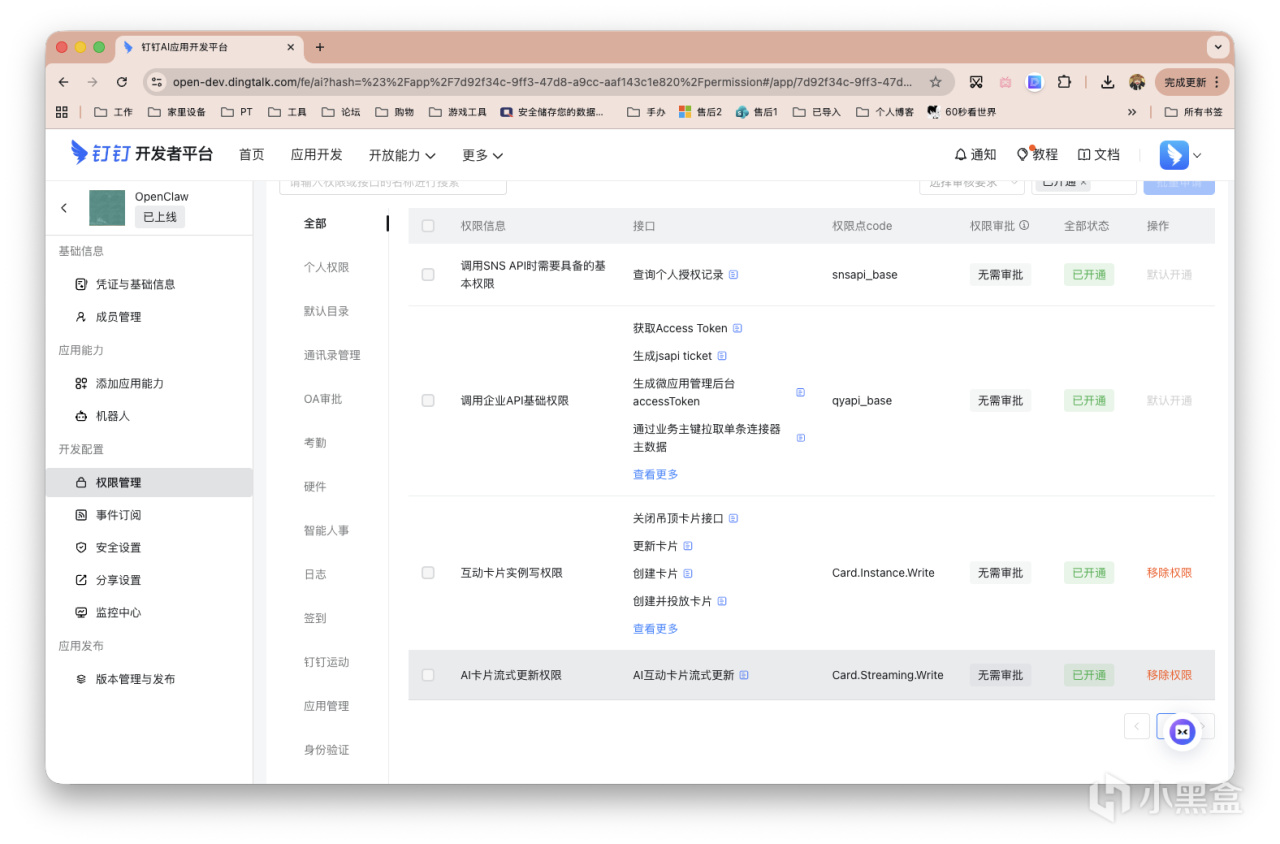The image size is (1280, 844).
Task: Click 移除权限 for Card.Streaming.Write
Action: pos(1169,675)
